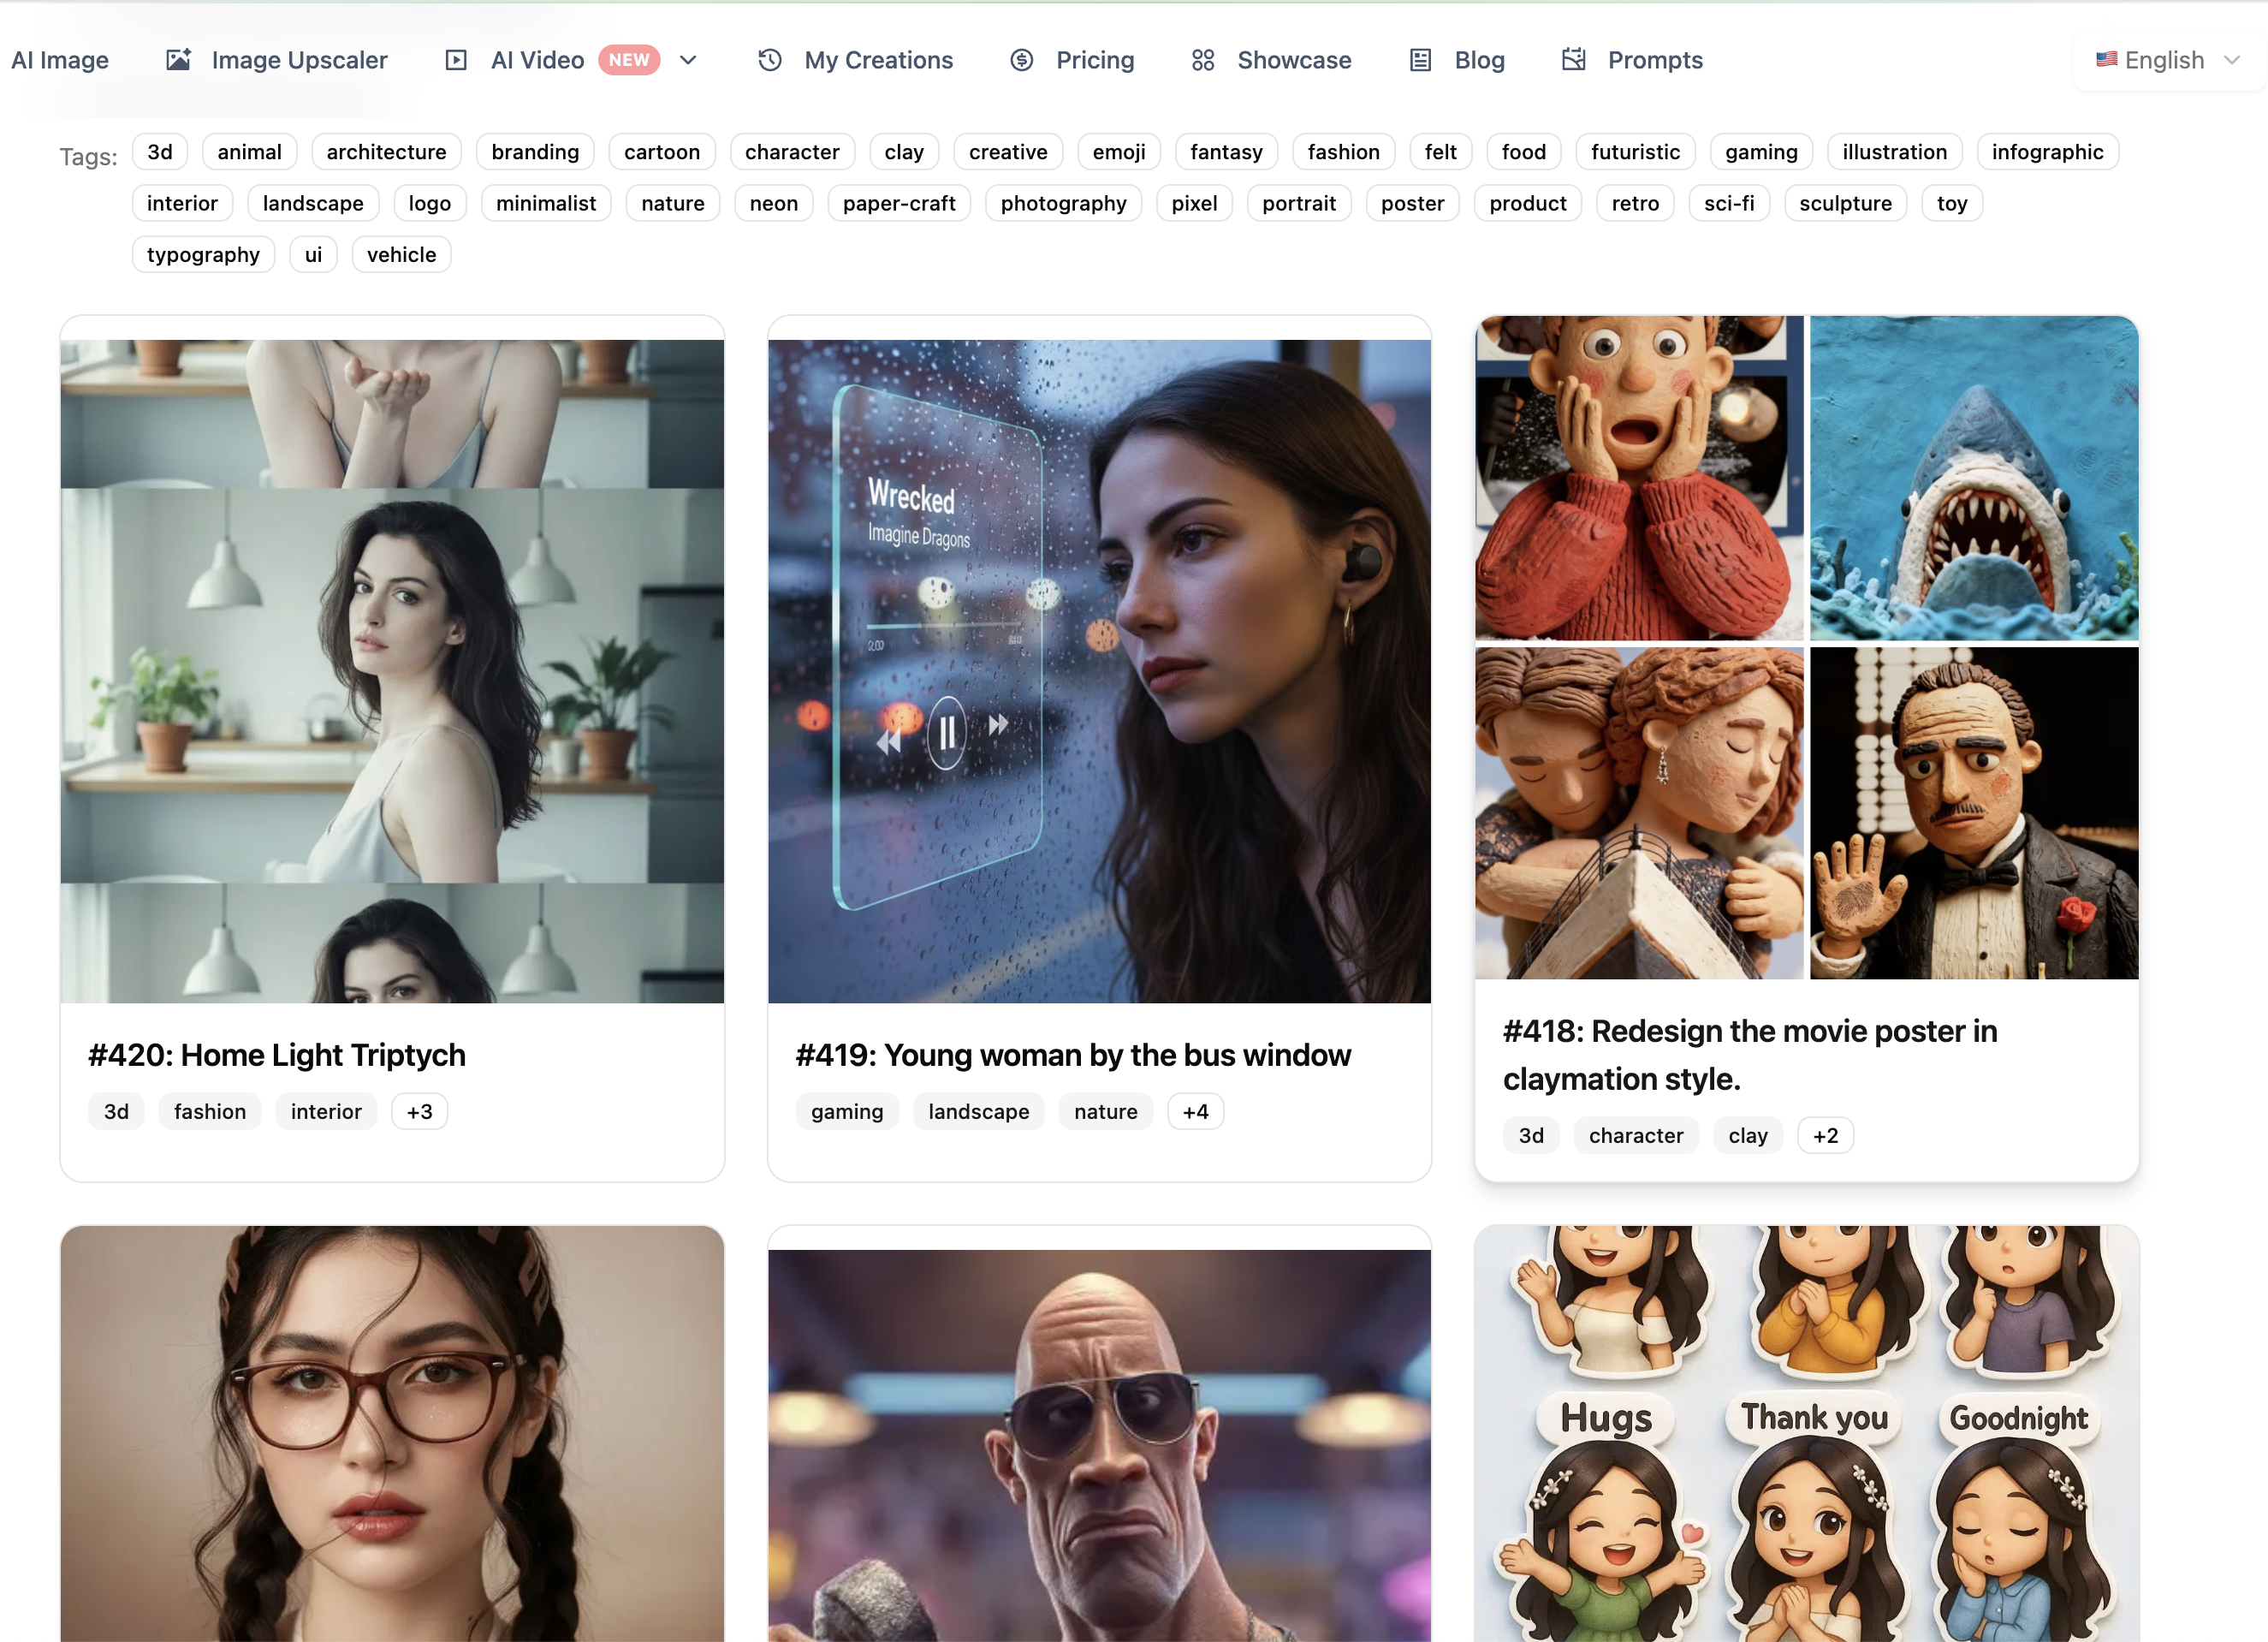Open the Home Light Triptych thumbnail image

pos(392,670)
